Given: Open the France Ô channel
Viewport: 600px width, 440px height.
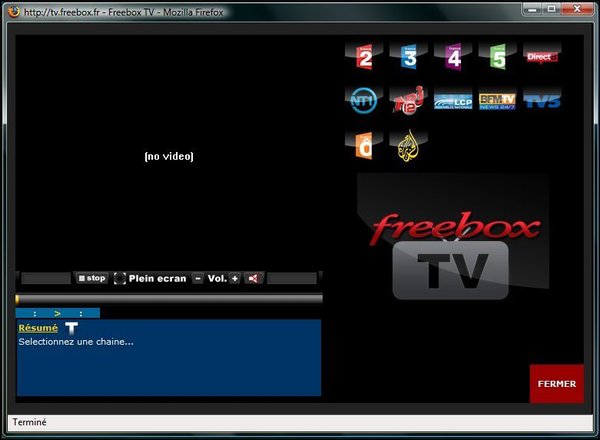Looking at the screenshot, I should coord(363,145).
